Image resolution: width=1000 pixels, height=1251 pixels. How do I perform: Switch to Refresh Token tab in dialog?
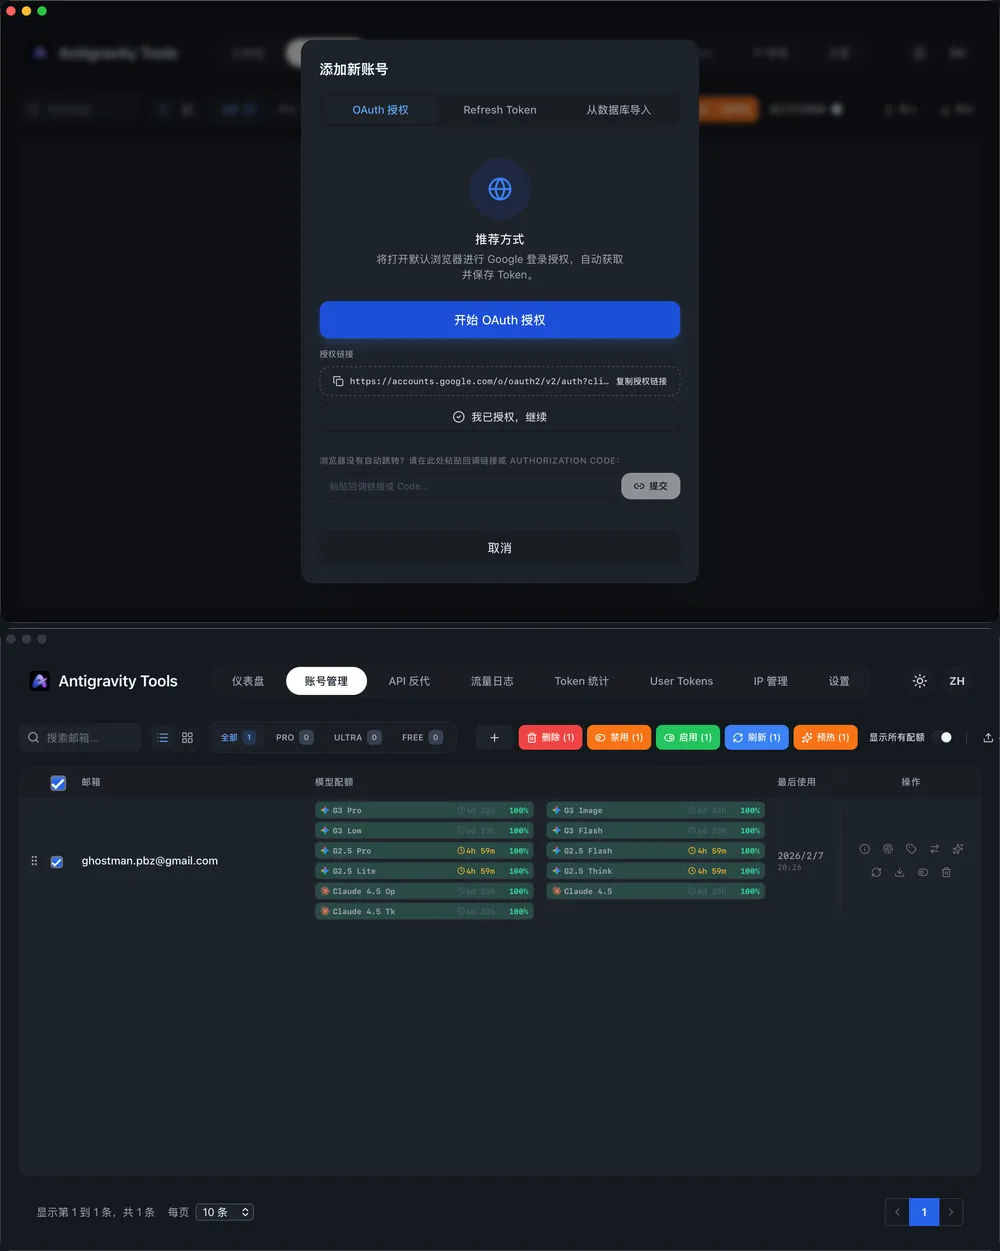click(x=500, y=110)
